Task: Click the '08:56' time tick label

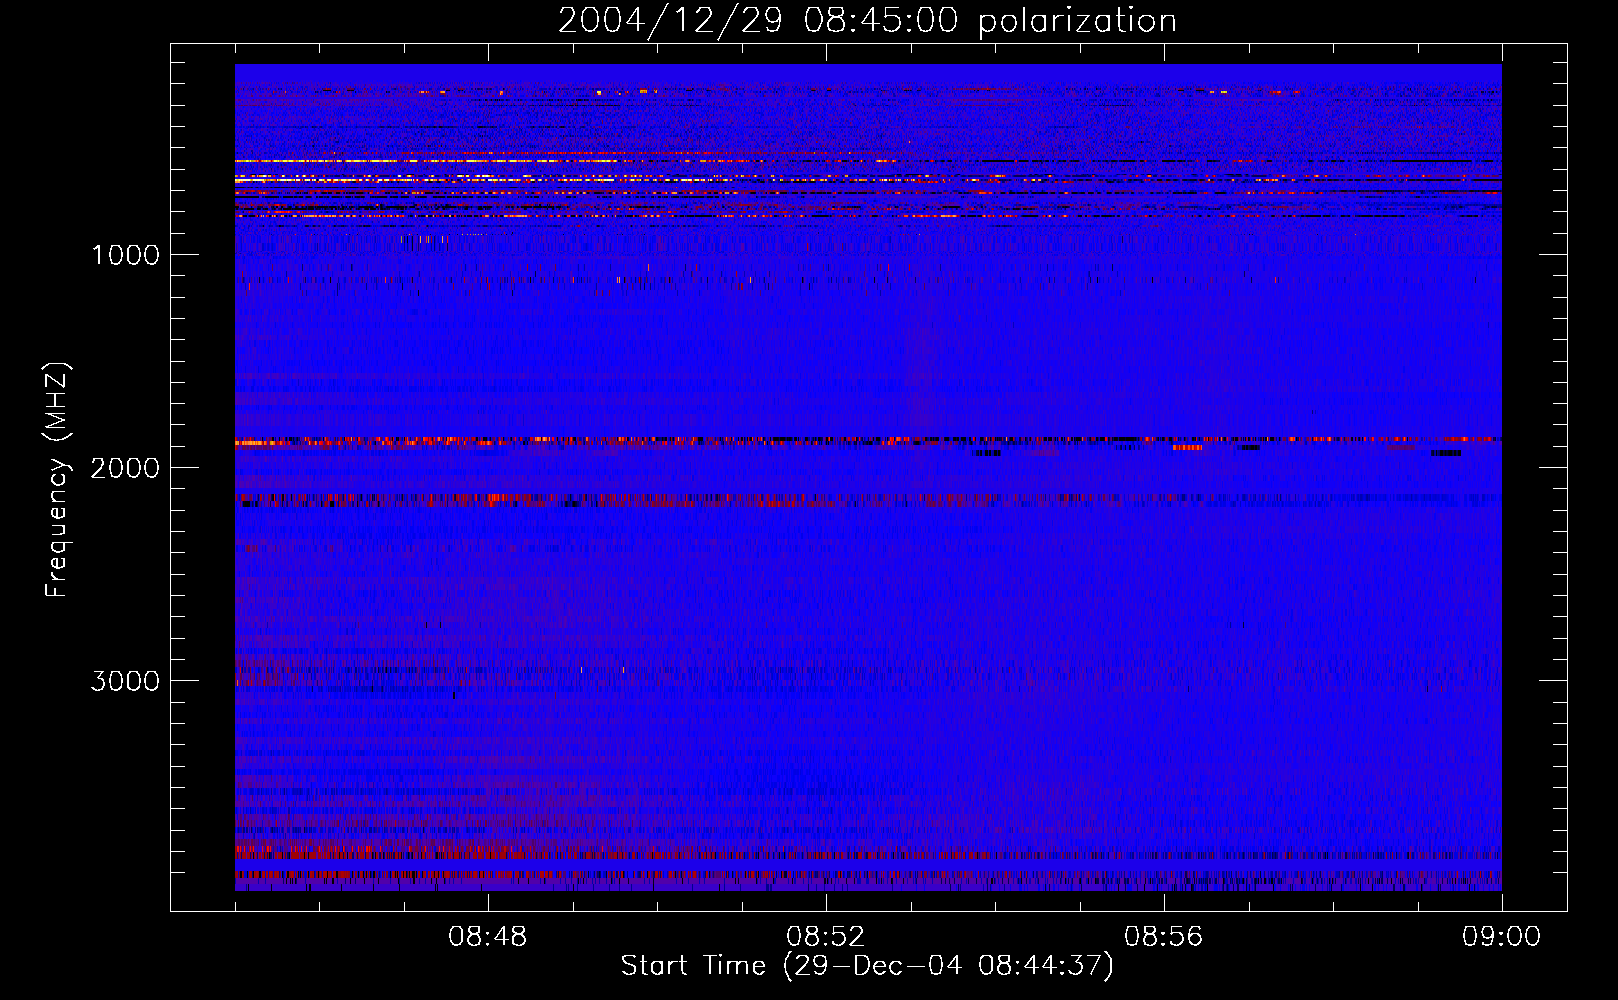Action: pyautogui.click(x=1164, y=937)
